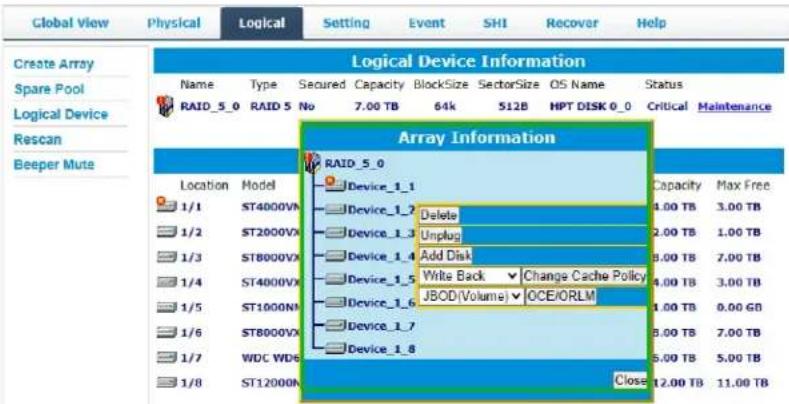Viewport: 789px width, 404px height.
Task: Click the ST1000N model in row 1/5
Action: click(271, 307)
